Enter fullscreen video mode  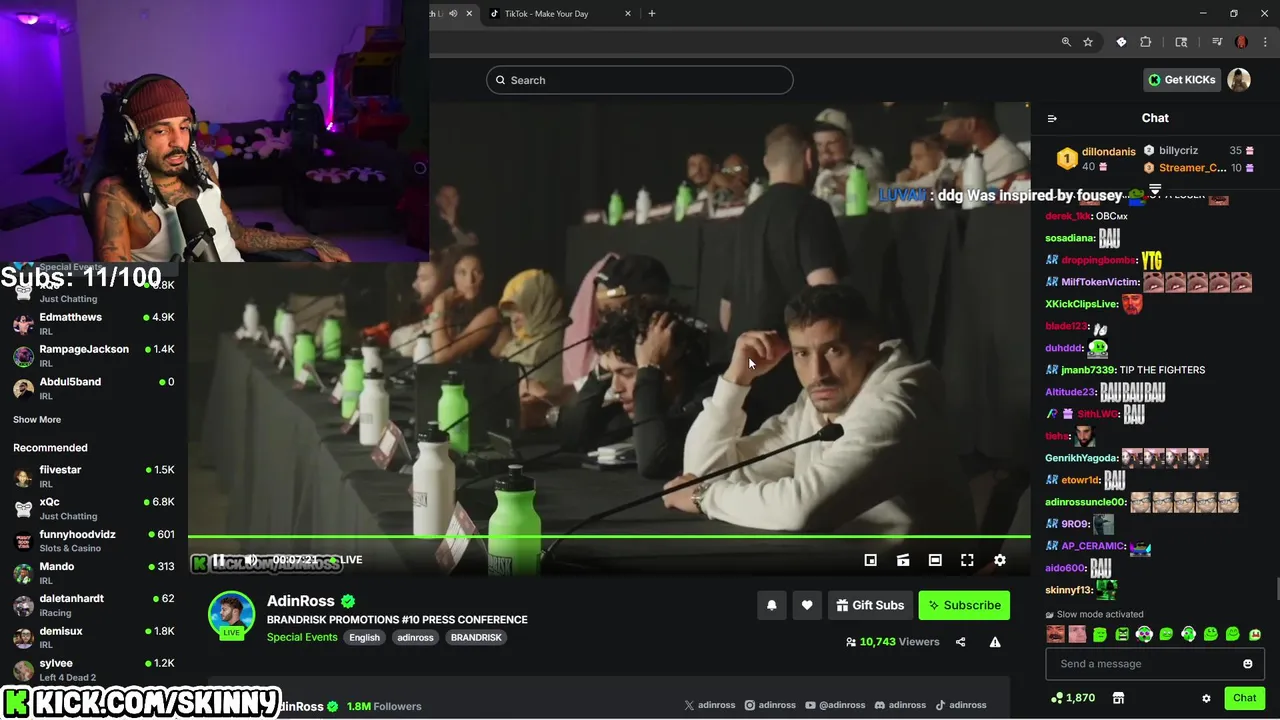967,560
